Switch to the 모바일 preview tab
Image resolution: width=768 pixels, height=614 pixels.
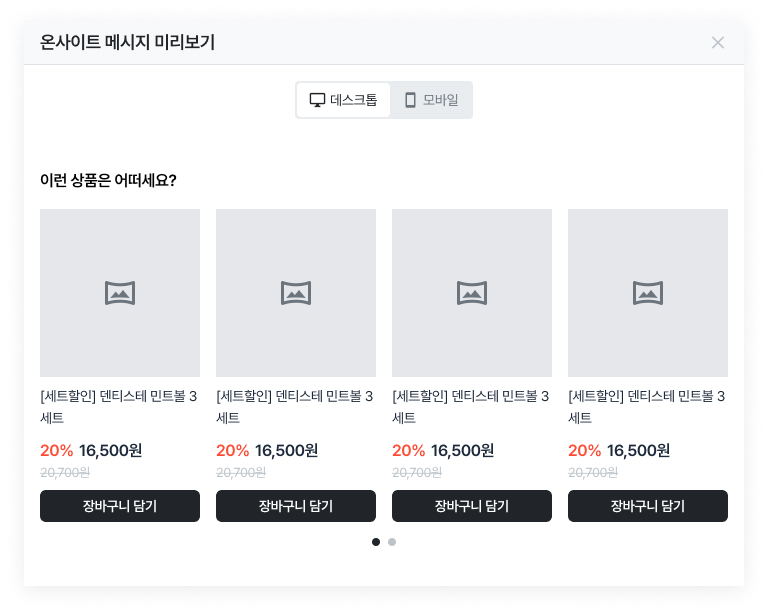pyautogui.click(x=431, y=100)
